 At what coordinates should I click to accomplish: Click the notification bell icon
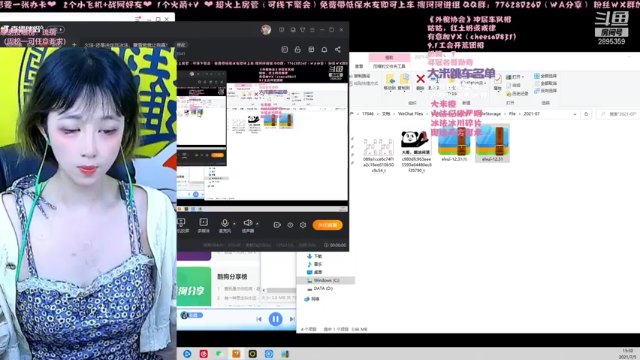(x=324, y=49)
